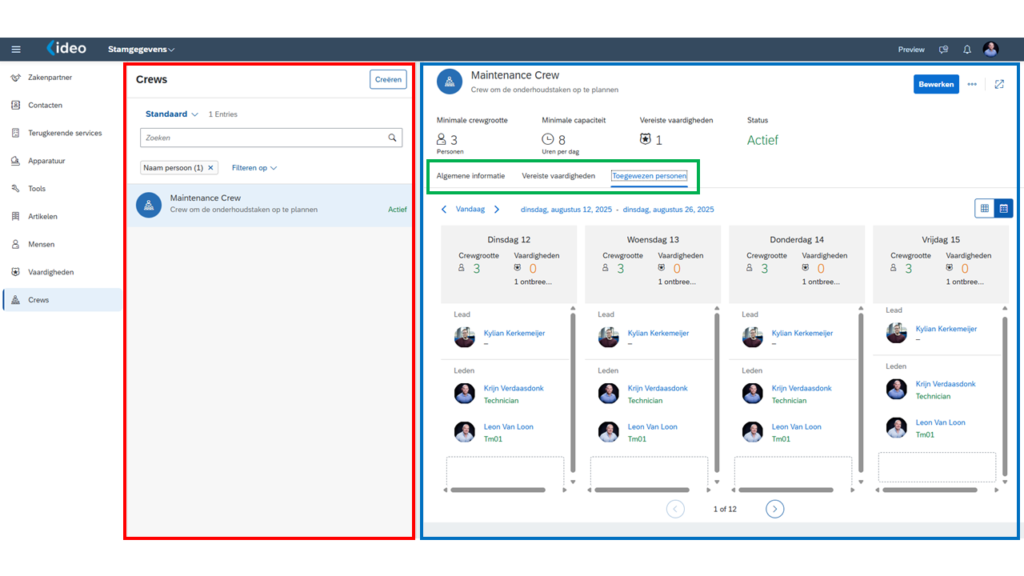
Task: Go to next date range arrow
Action: (x=497, y=210)
